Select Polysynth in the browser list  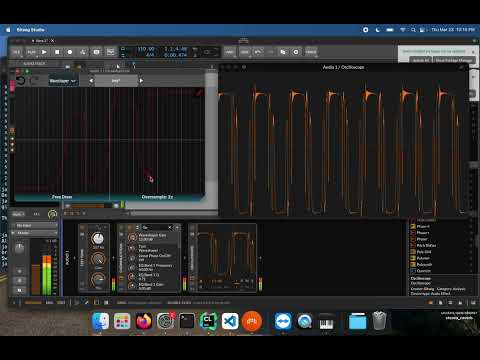click(424, 264)
